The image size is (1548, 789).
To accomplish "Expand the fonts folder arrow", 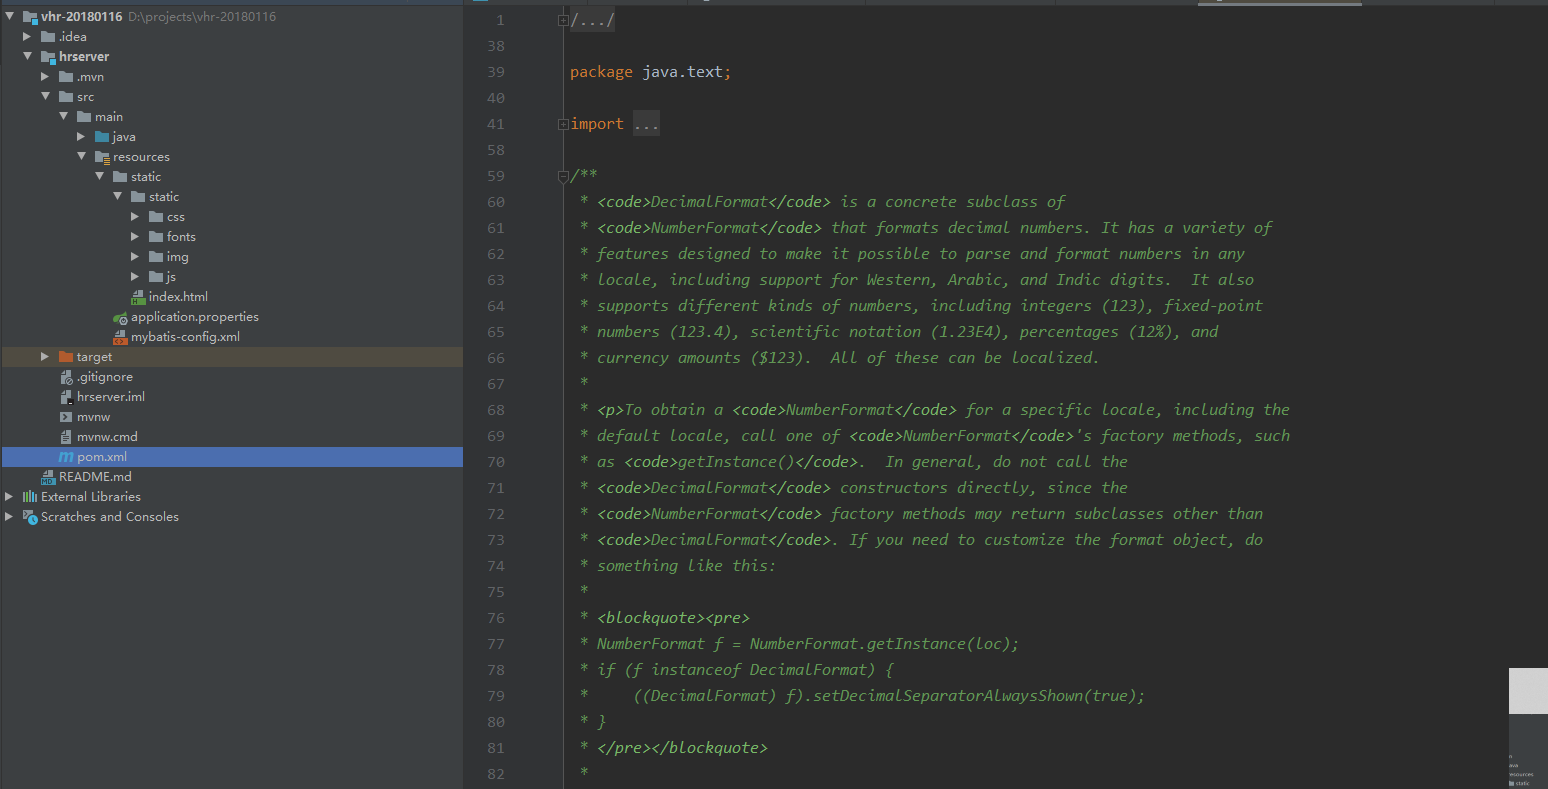I will tap(135, 237).
